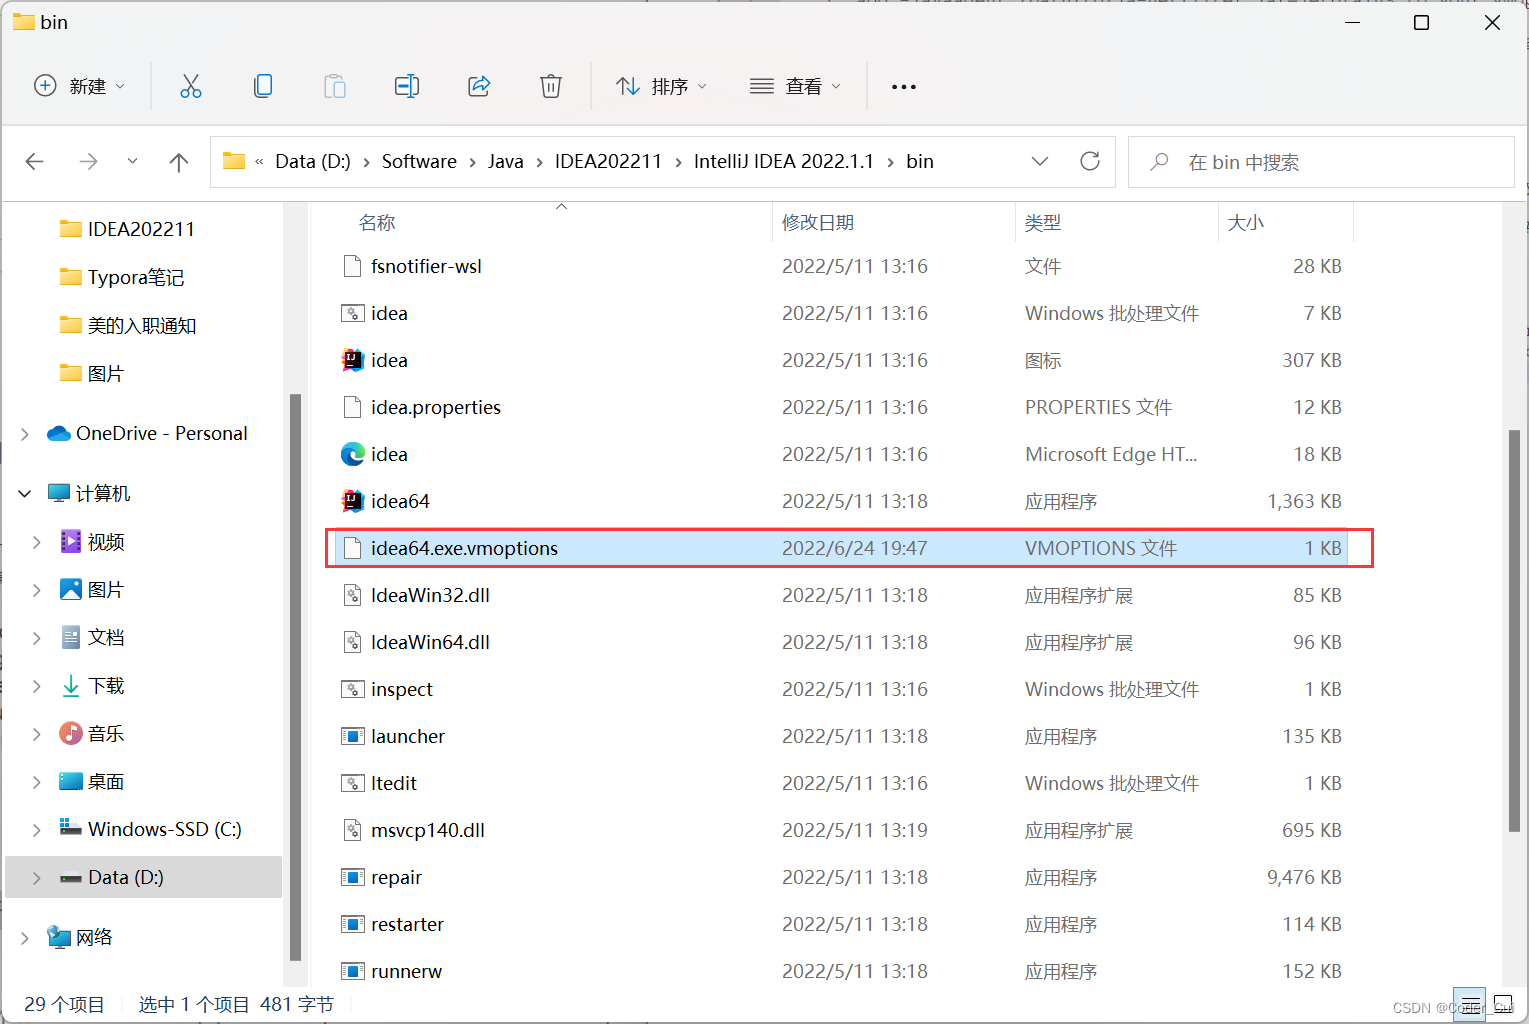
Task: Click IntelliJ IDEA 2022.1.1 breadcrumb
Action: point(784,161)
